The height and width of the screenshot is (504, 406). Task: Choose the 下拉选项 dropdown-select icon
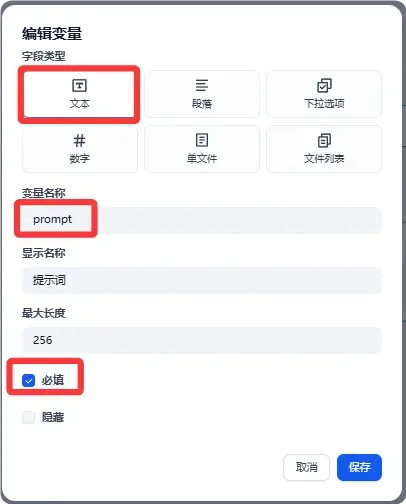[324, 85]
